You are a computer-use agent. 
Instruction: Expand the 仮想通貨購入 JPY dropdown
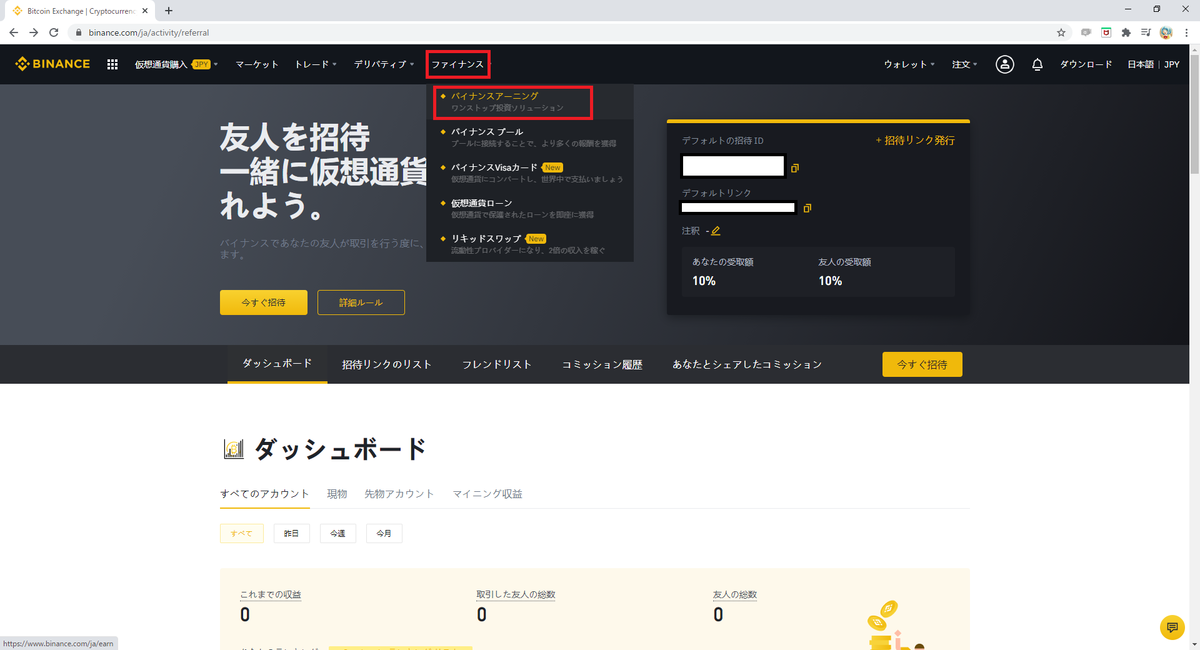tap(176, 64)
